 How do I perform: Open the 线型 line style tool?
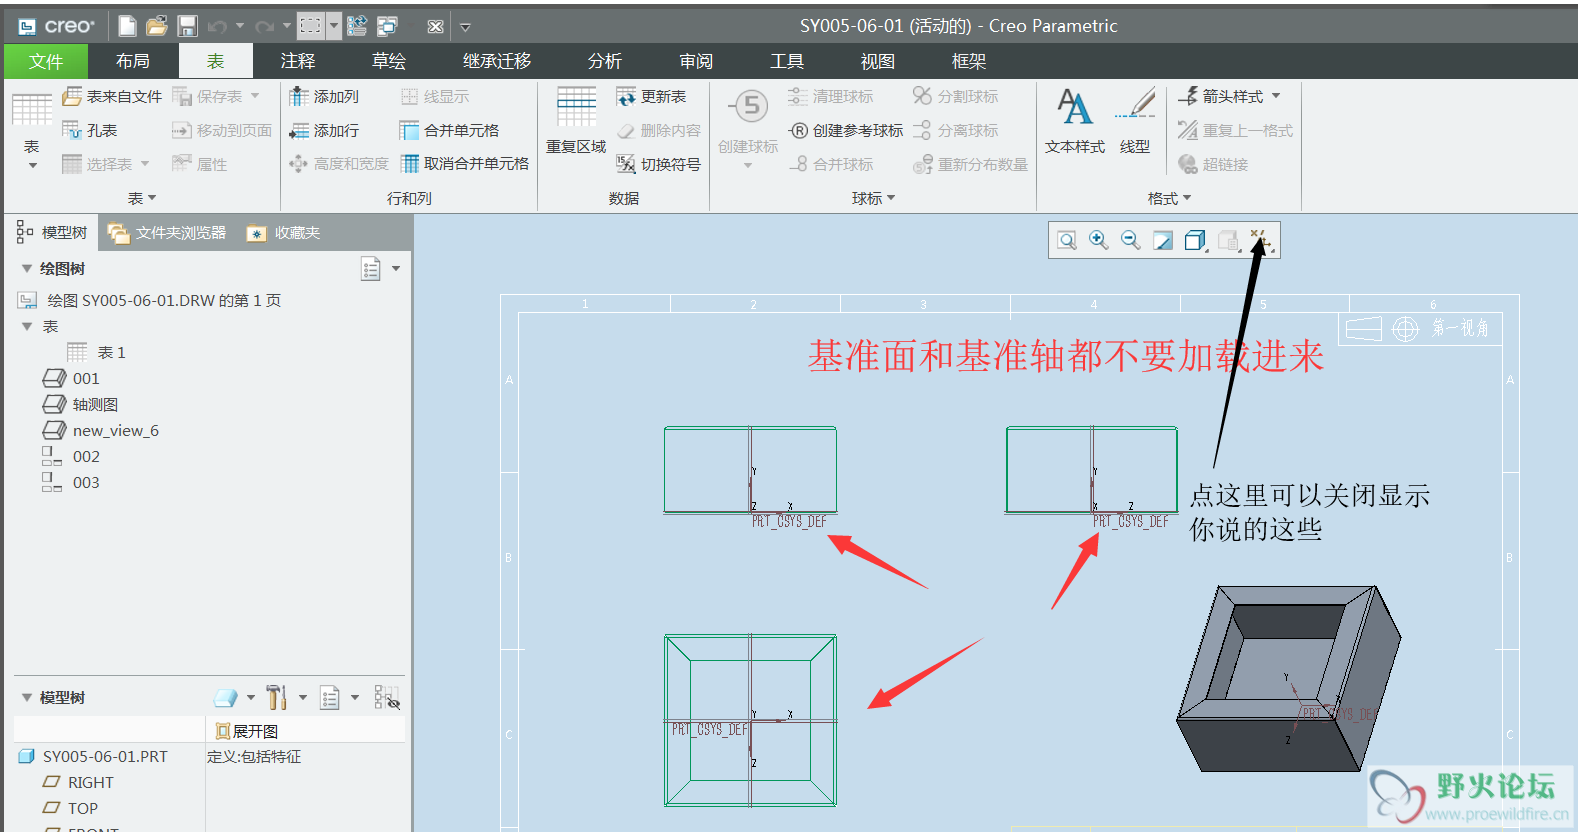coord(1135,121)
